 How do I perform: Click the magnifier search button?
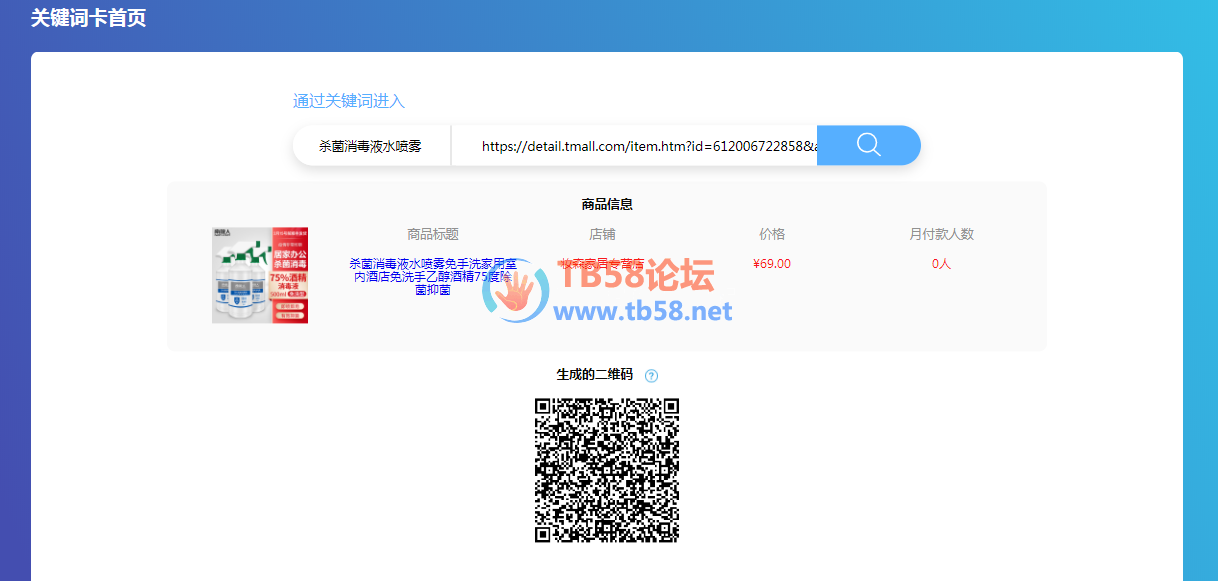point(868,145)
